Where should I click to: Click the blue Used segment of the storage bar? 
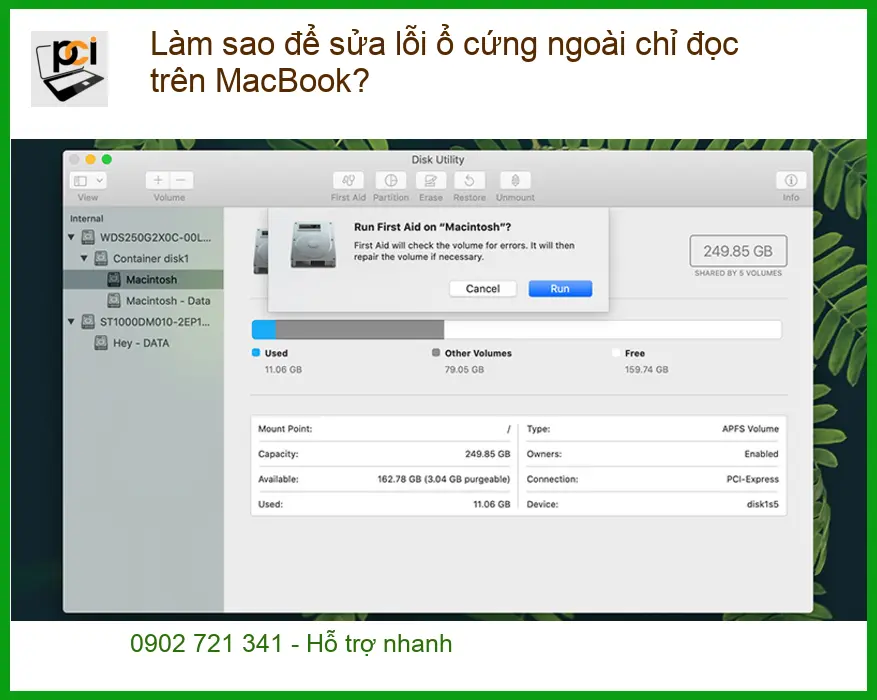[x=264, y=329]
